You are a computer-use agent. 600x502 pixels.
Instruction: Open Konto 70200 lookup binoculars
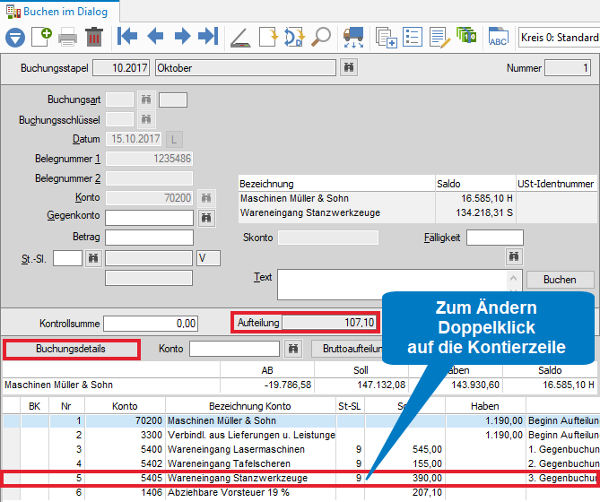pyautogui.click(x=207, y=198)
